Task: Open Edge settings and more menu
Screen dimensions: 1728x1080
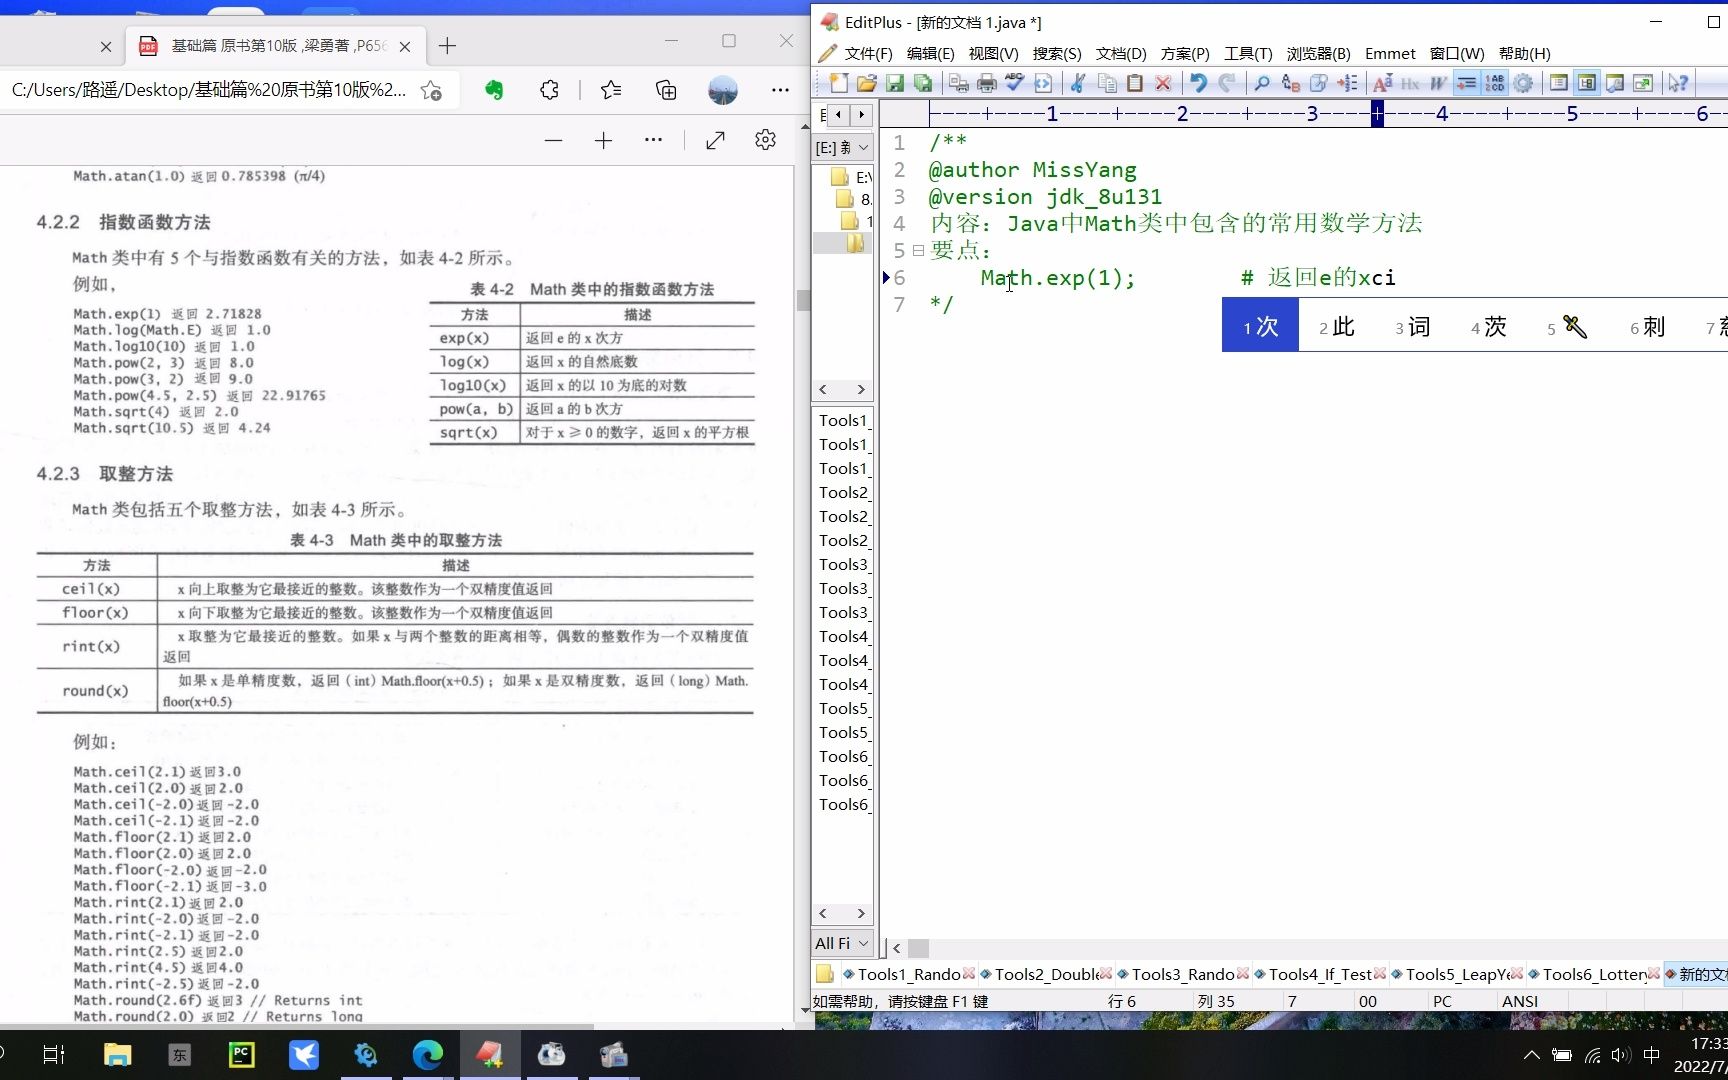Action: (x=781, y=90)
